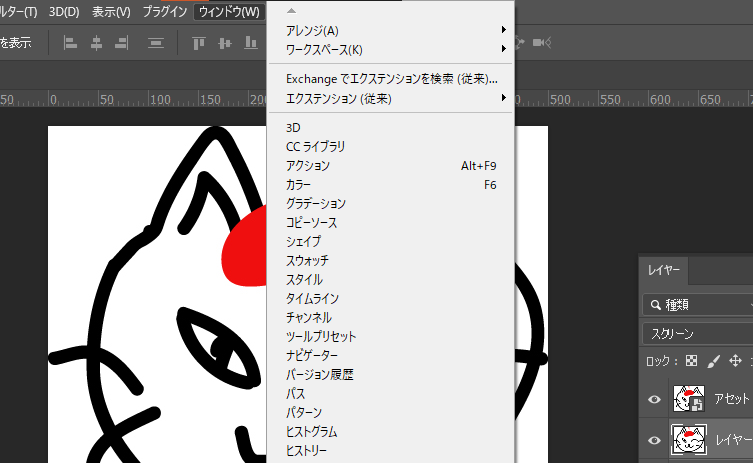Click Exchange でエクステンションを検索 menu entry
Image resolution: width=753 pixels, height=463 pixels.
pyautogui.click(x=392, y=79)
